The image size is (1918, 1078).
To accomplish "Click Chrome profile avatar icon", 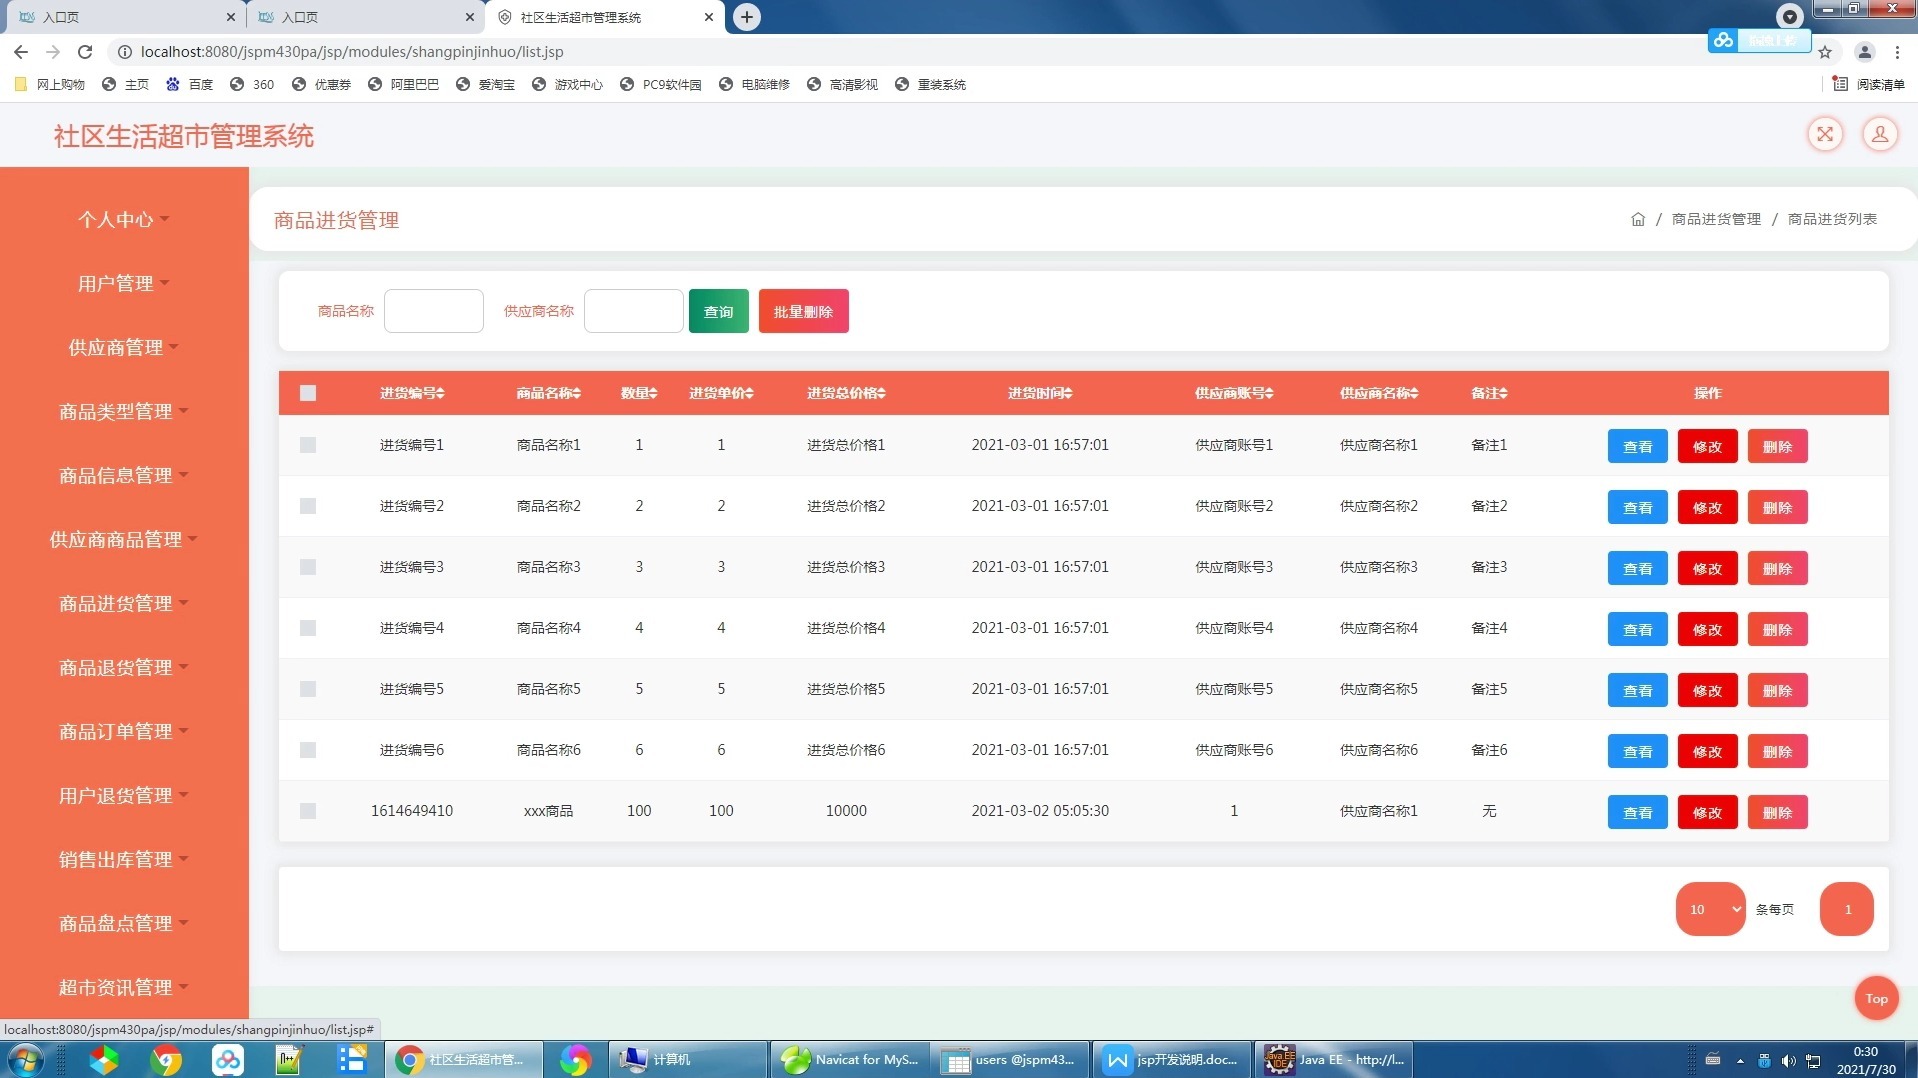I will click(1865, 52).
